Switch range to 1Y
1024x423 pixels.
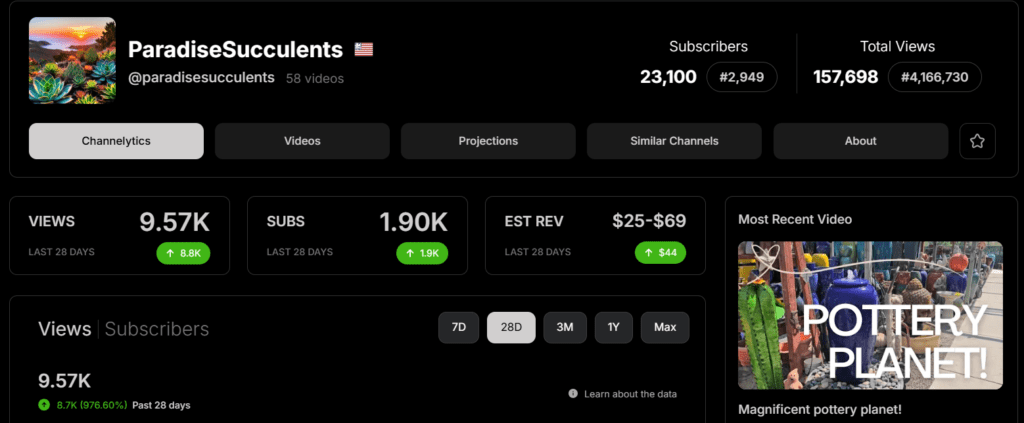613,328
